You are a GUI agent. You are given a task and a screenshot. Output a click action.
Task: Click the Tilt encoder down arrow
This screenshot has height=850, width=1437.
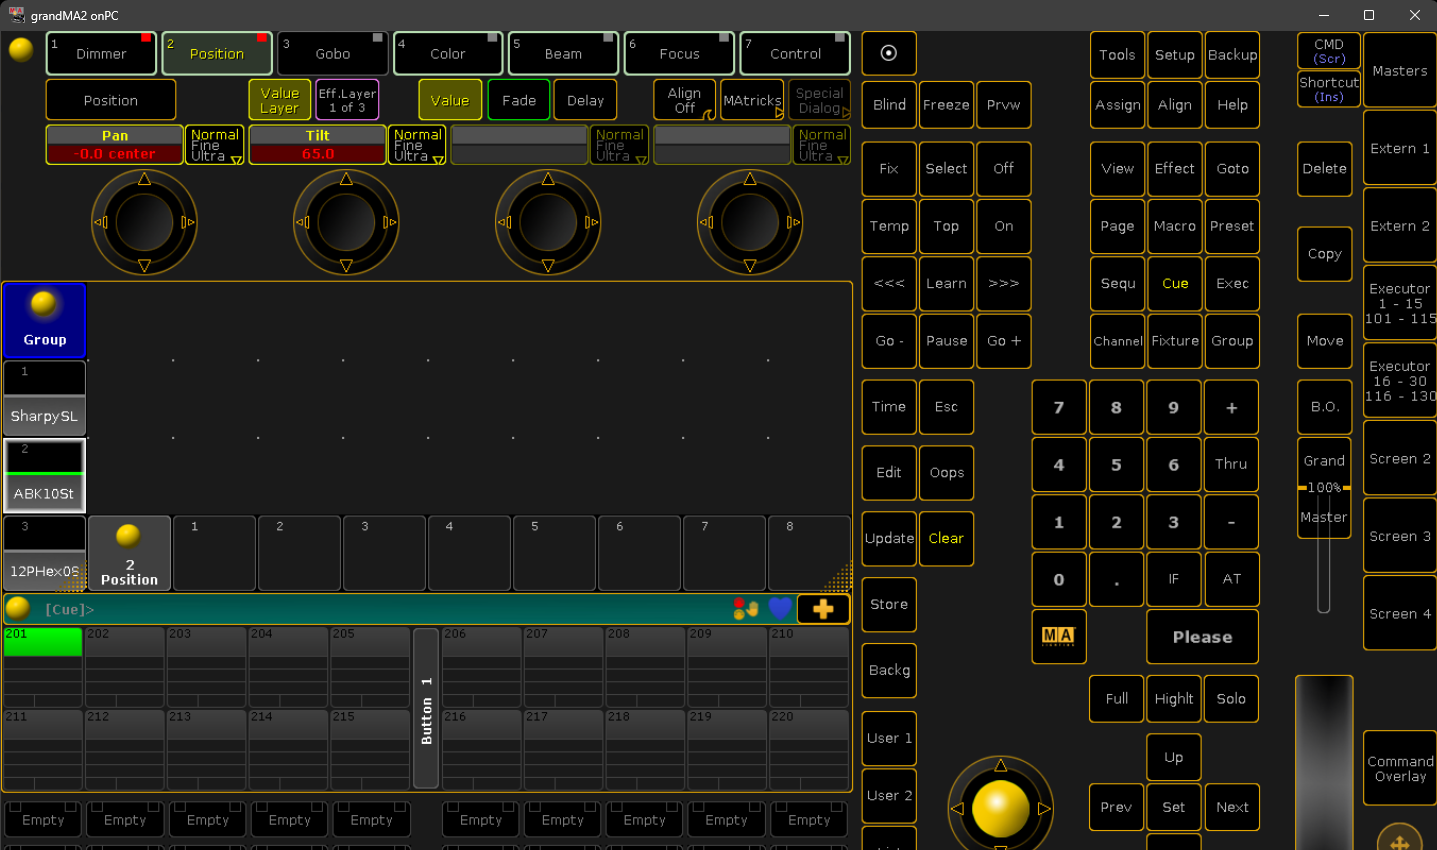point(346,265)
